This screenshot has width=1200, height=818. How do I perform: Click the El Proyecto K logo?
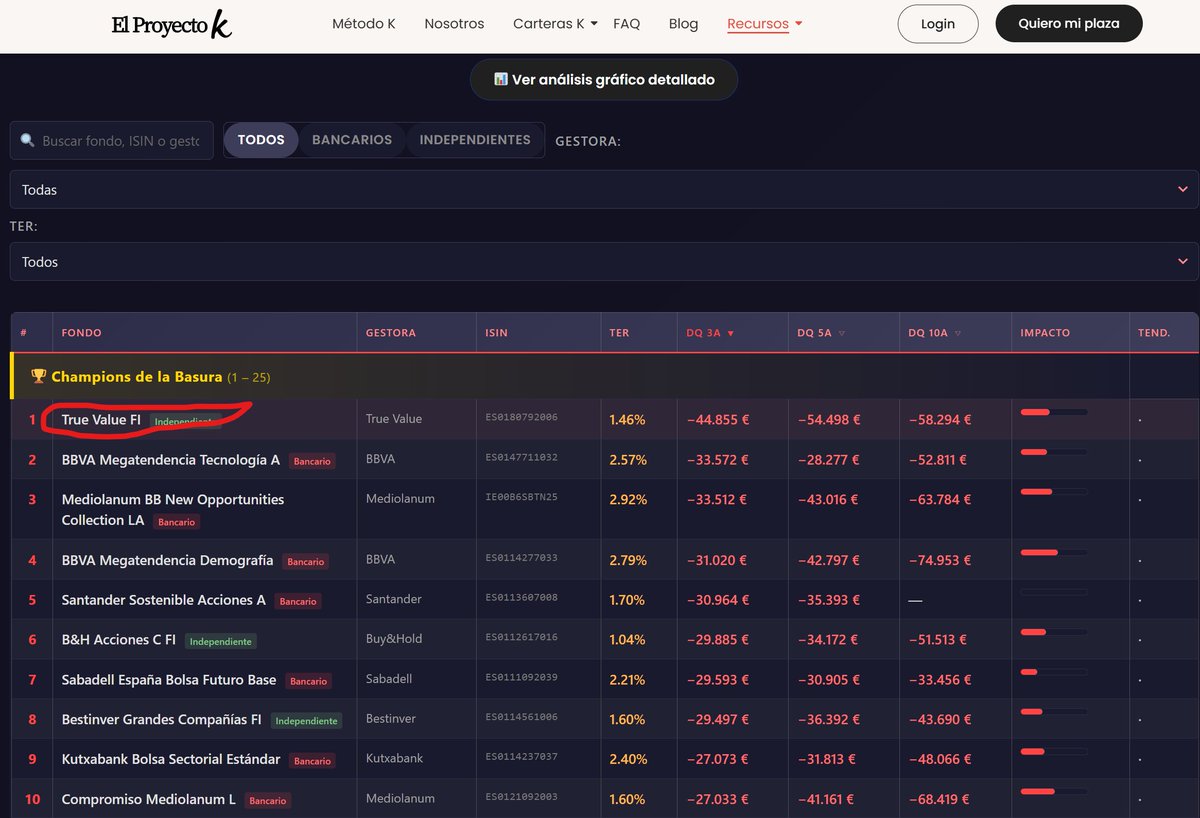(171, 24)
